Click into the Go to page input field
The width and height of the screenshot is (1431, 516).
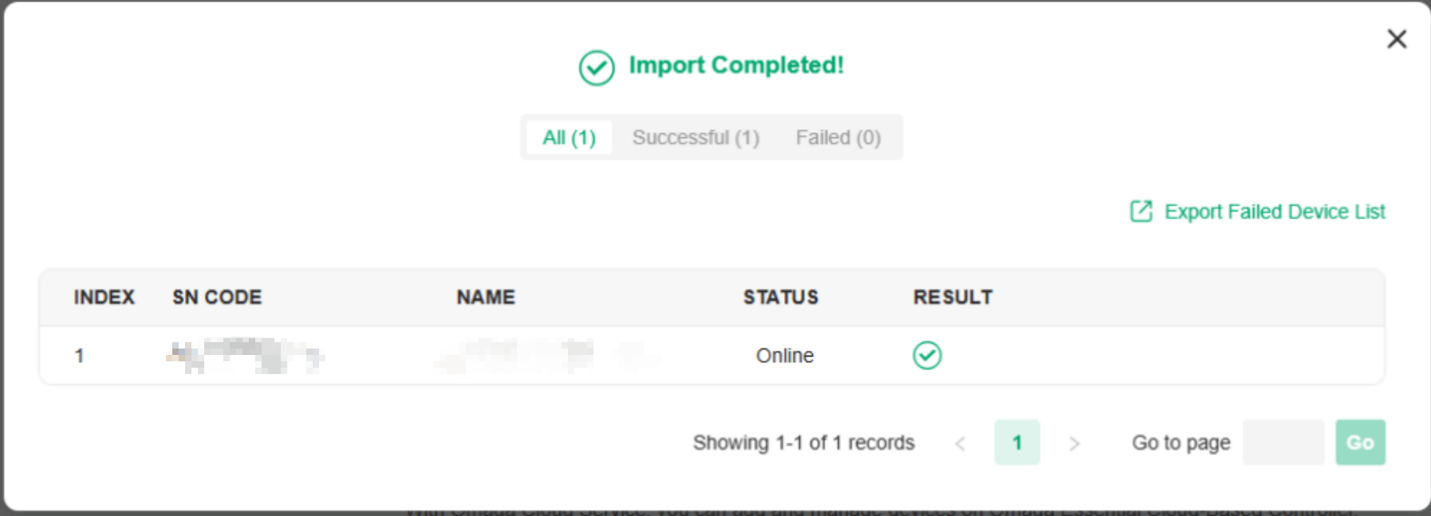click(x=1282, y=442)
